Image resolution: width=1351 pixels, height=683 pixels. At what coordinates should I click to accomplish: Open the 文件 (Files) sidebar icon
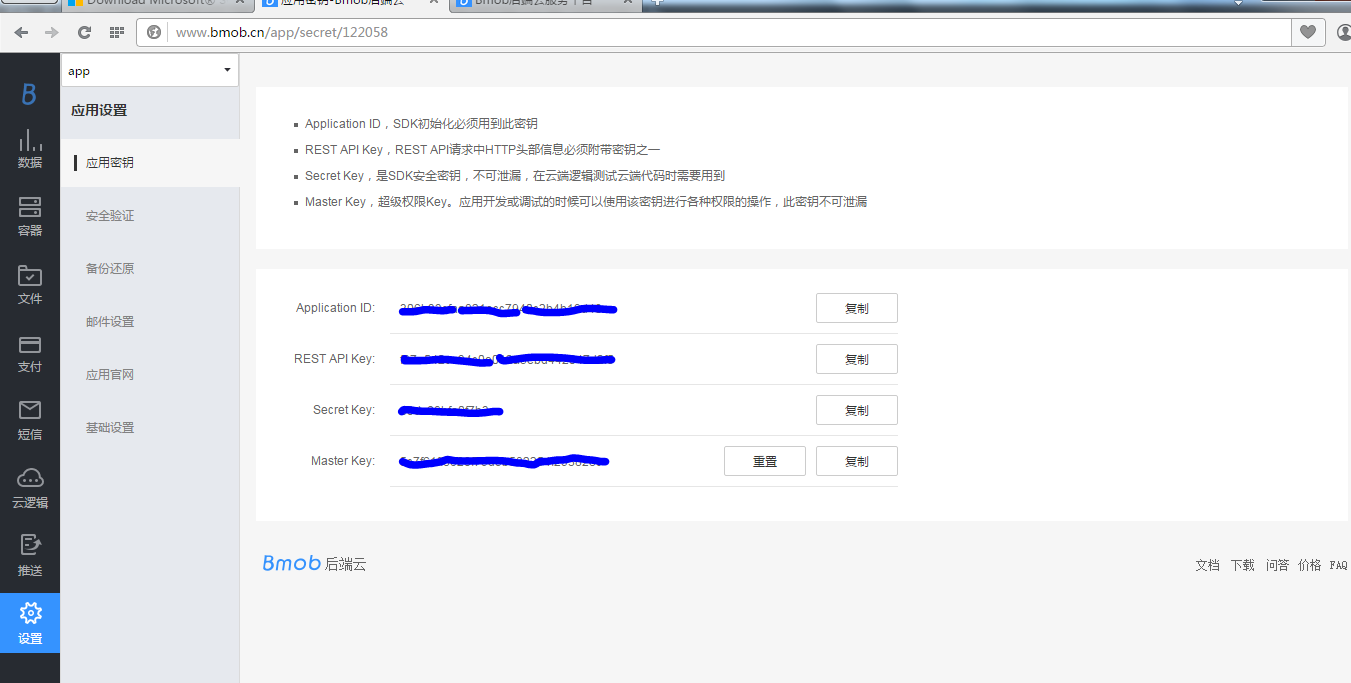click(30, 284)
